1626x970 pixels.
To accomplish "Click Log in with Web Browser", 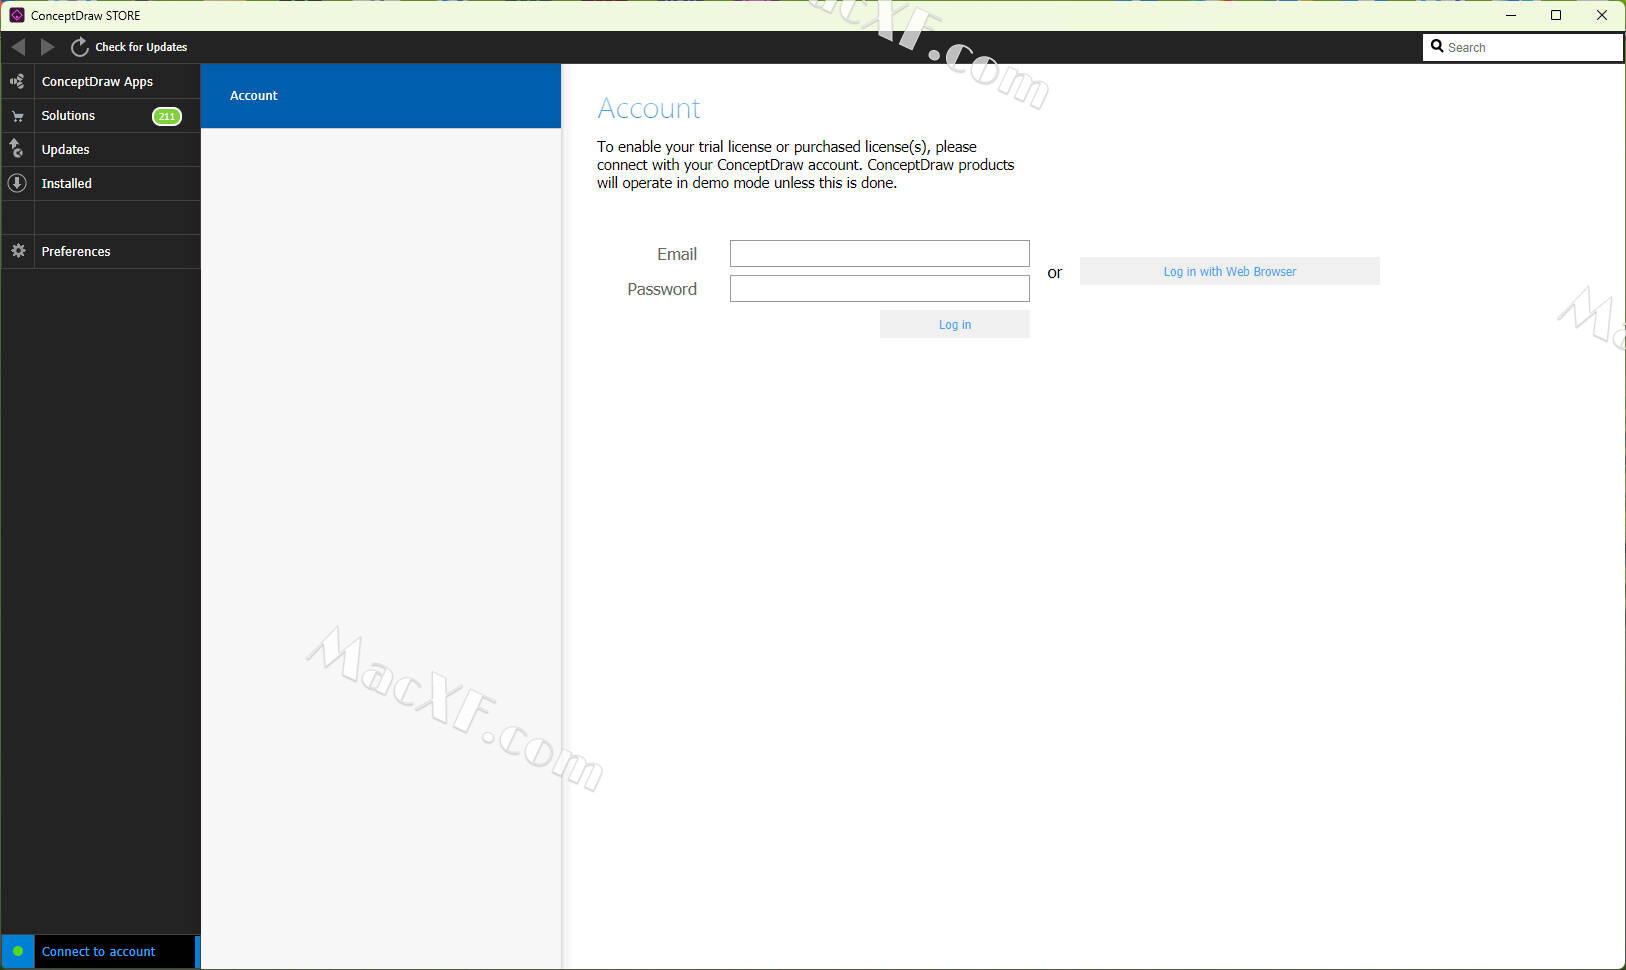I will (x=1230, y=271).
